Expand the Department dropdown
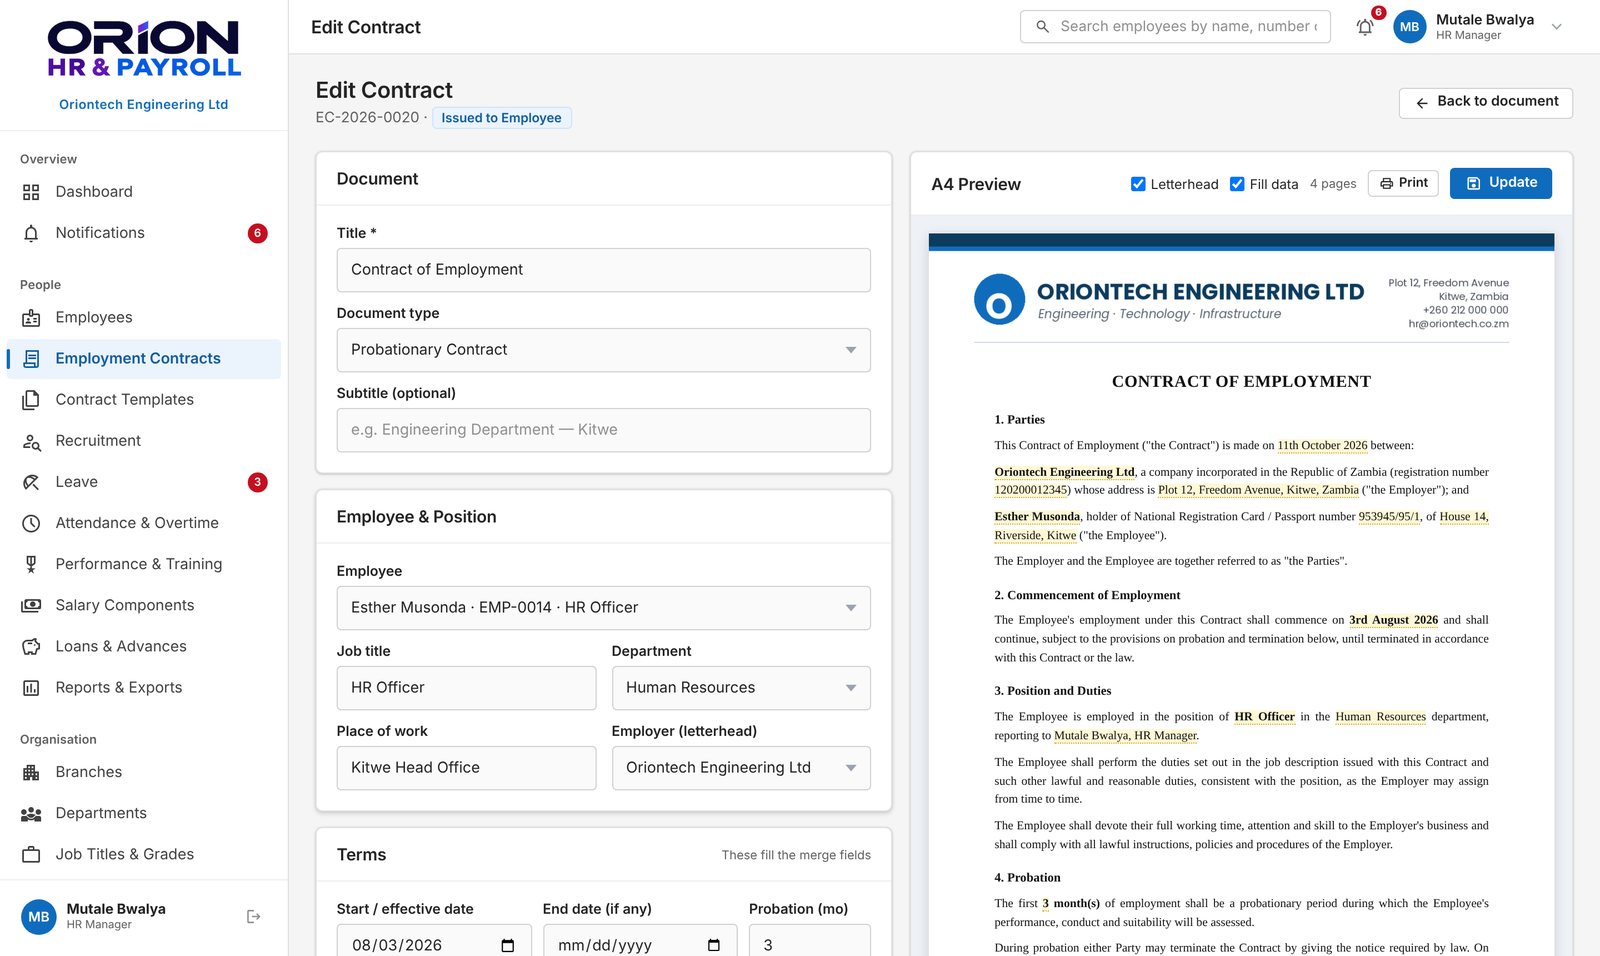This screenshot has height=956, width=1600. tap(741, 688)
